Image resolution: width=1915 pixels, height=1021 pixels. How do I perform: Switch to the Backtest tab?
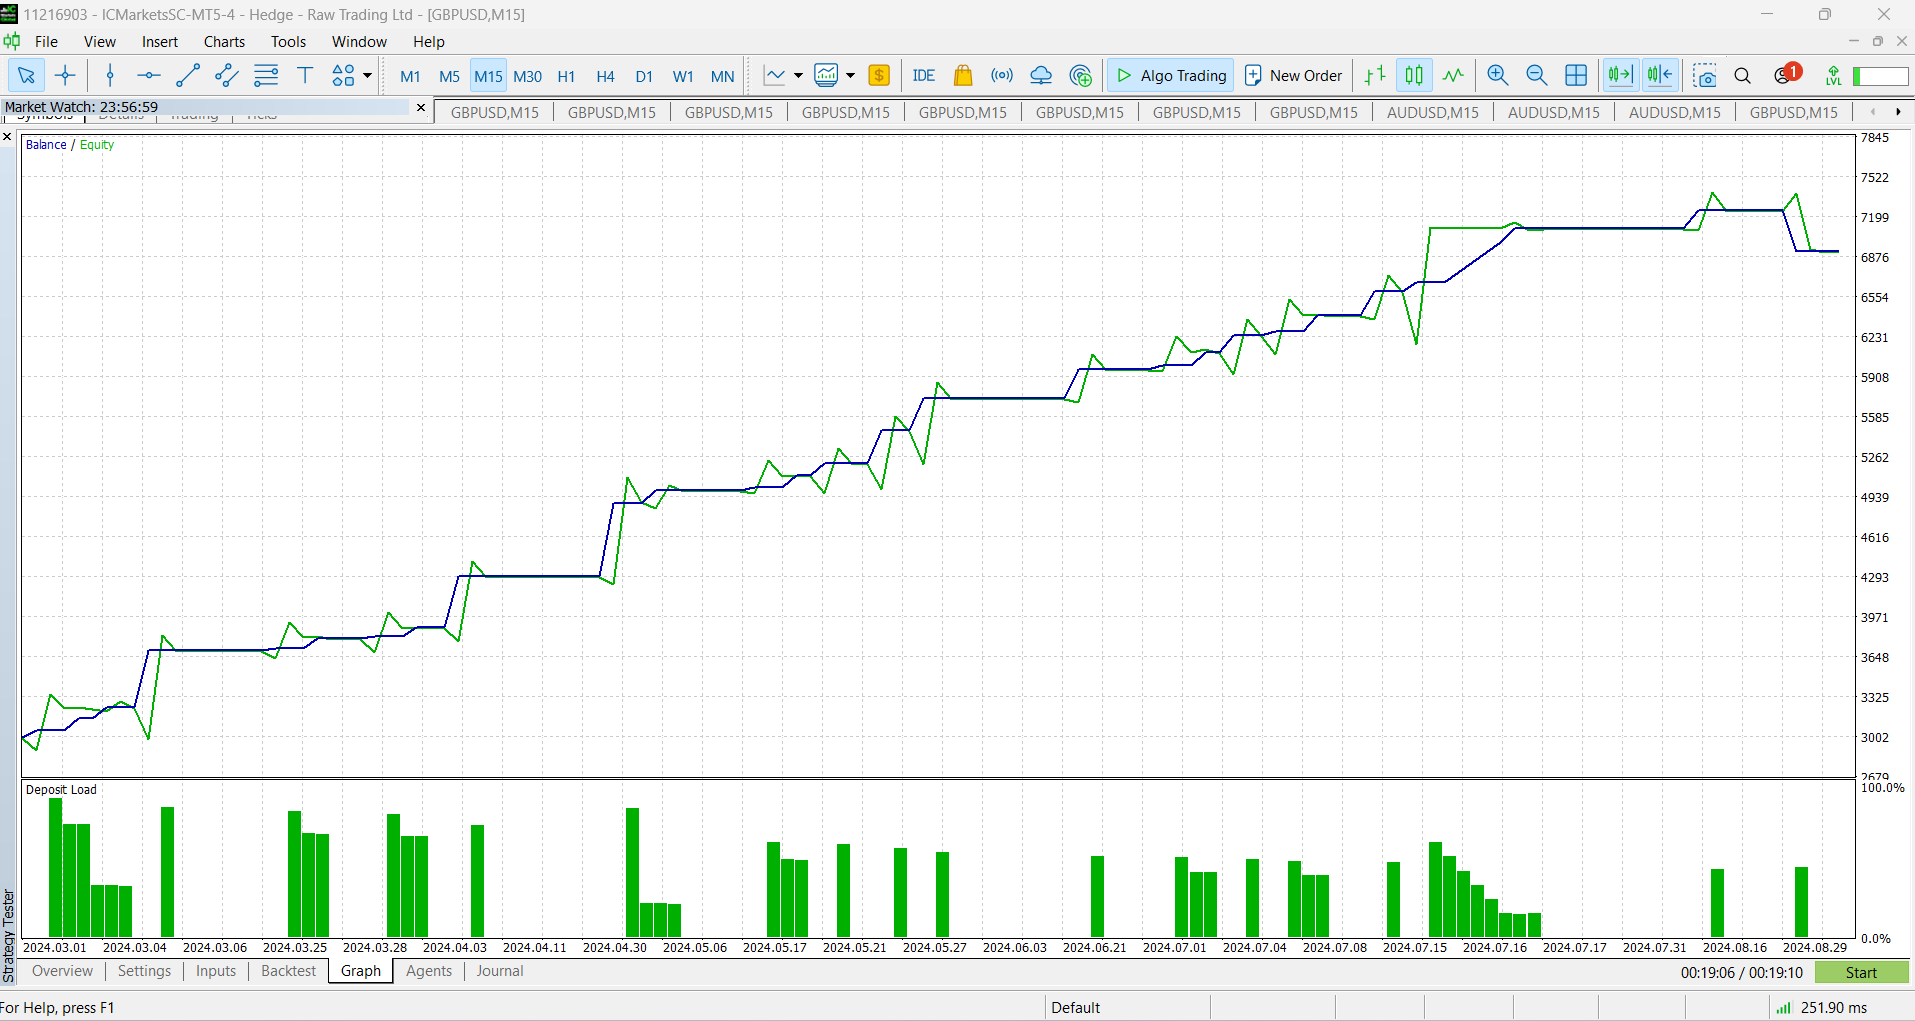click(x=288, y=971)
